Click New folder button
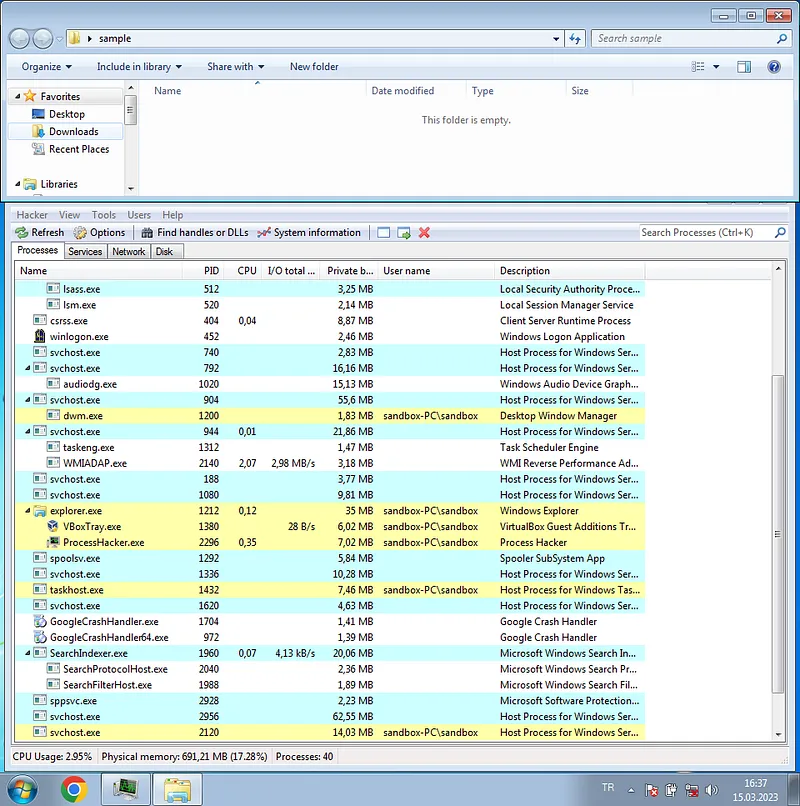The width and height of the screenshot is (800, 806). click(314, 67)
